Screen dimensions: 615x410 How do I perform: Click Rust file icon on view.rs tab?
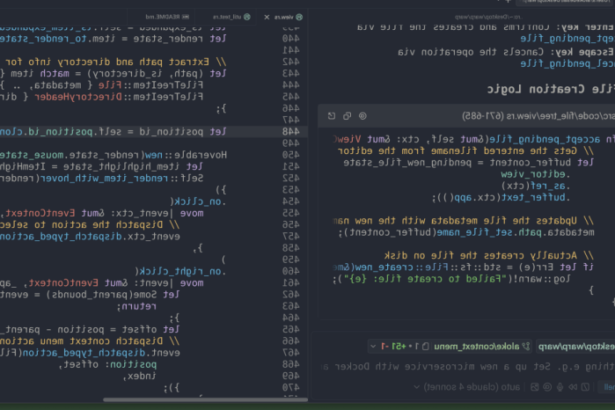tap(299, 17)
